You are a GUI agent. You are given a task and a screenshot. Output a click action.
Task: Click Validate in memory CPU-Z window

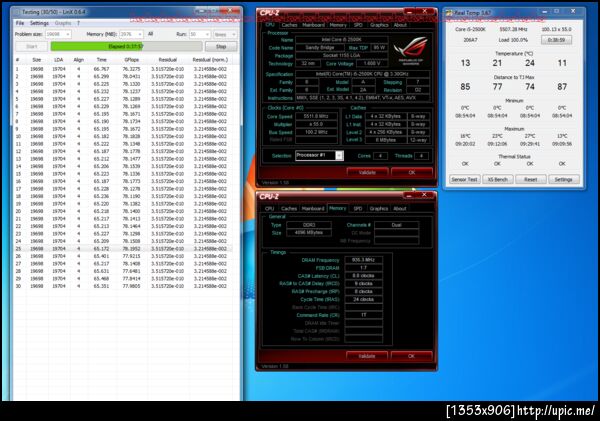[x=367, y=356]
